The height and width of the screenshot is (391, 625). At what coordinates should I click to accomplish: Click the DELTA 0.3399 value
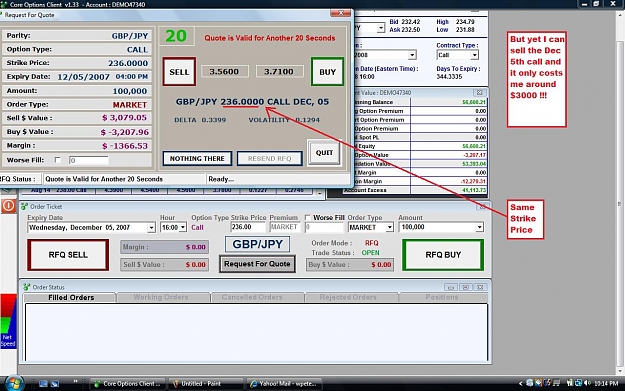coord(214,120)
